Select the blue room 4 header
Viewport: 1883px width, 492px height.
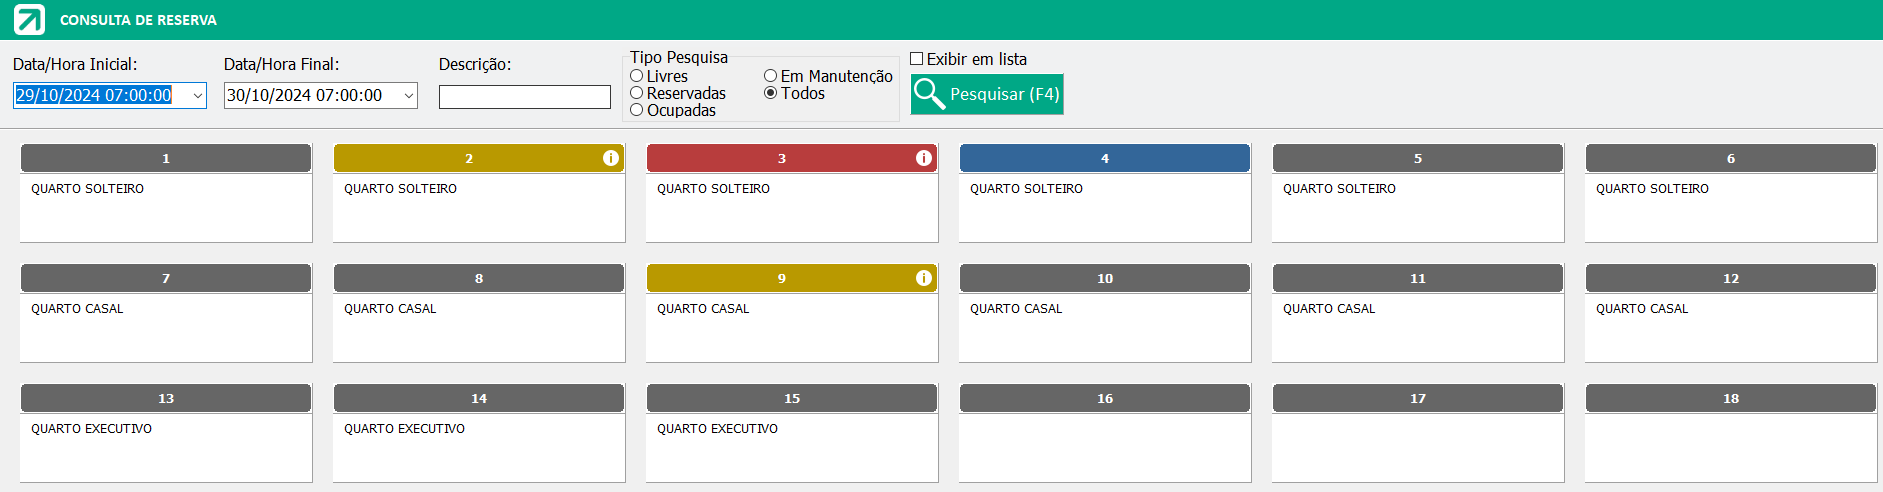point(1105,158)
